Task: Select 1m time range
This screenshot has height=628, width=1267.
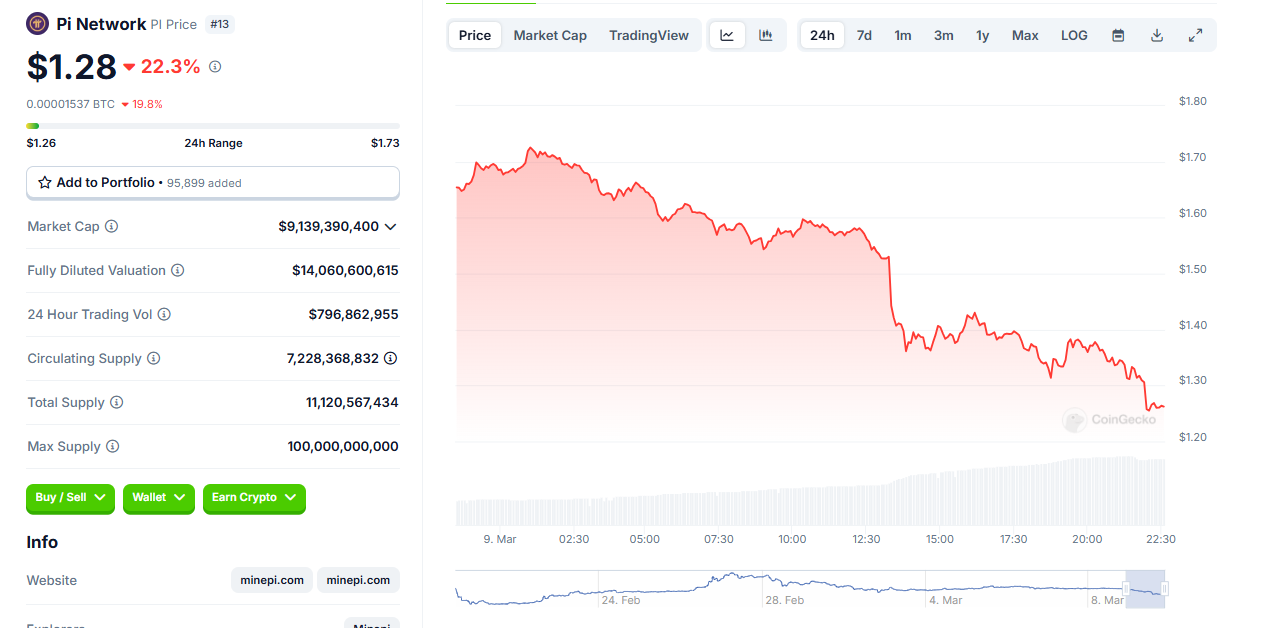Action: click(x=903, y=35)
